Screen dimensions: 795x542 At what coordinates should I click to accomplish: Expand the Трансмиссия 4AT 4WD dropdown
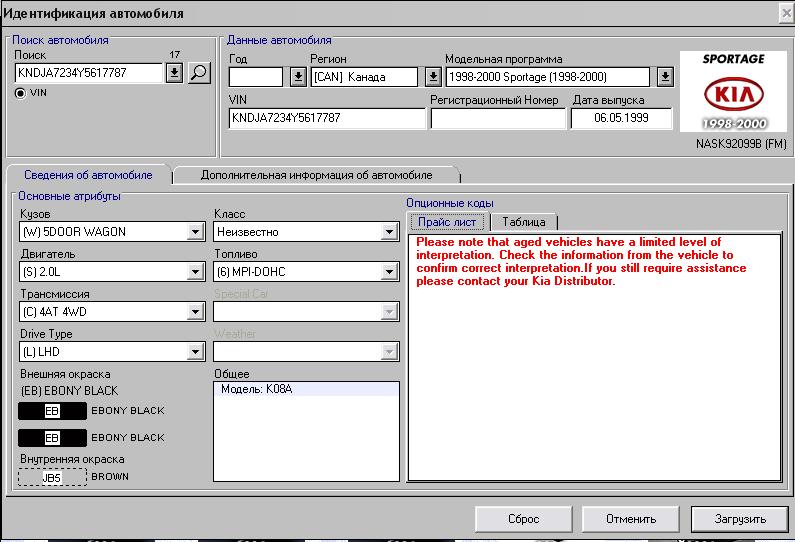[x=196, y=312]
